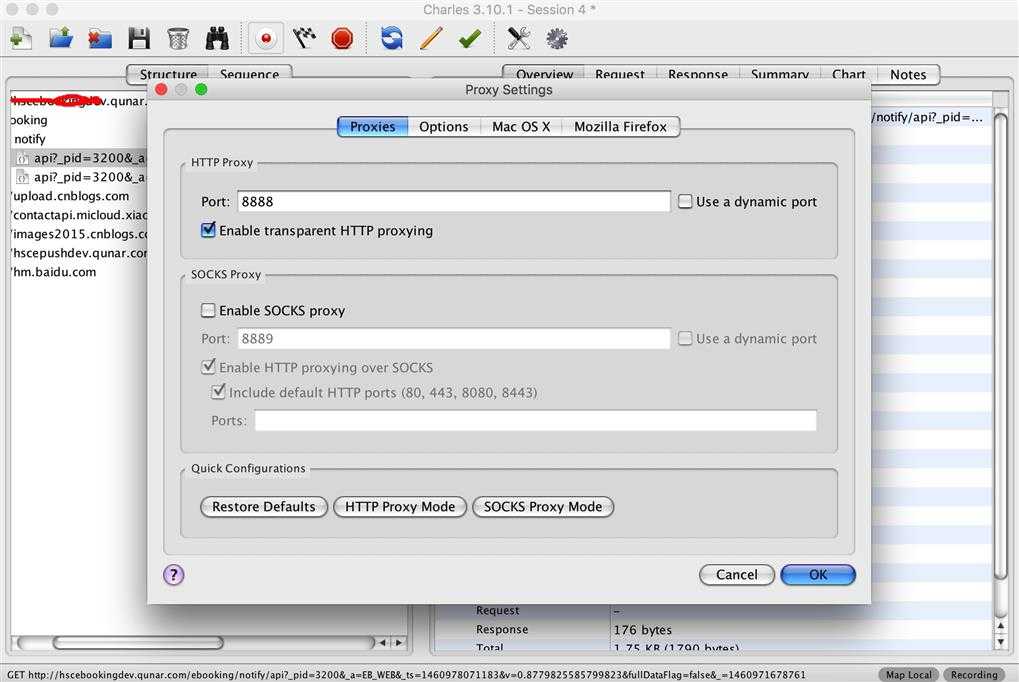This screenshot has height=682, width=1019.
Task: Open a saved session with the folder icon
Action: tap(60, 38)
